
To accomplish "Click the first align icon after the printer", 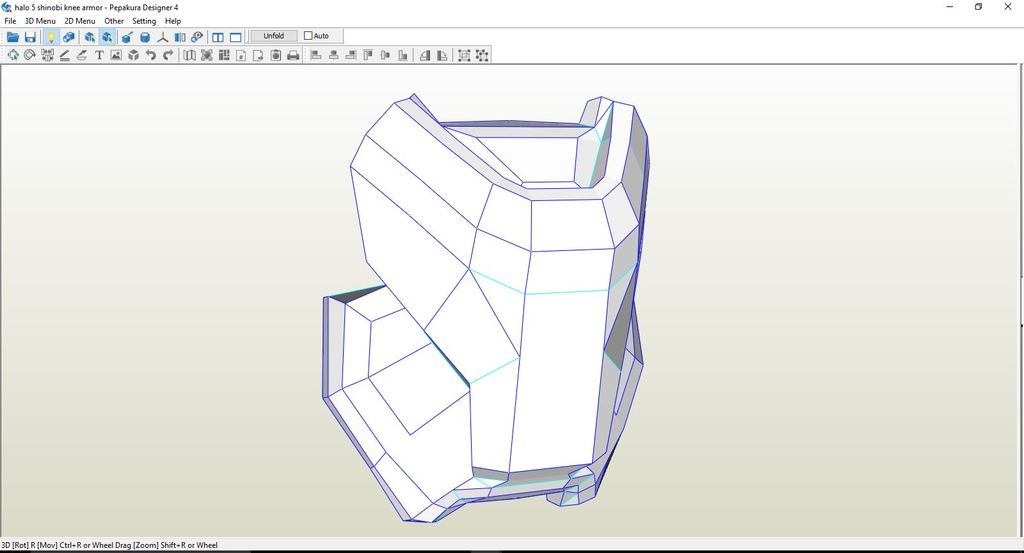I will click(x=316, y=55).
